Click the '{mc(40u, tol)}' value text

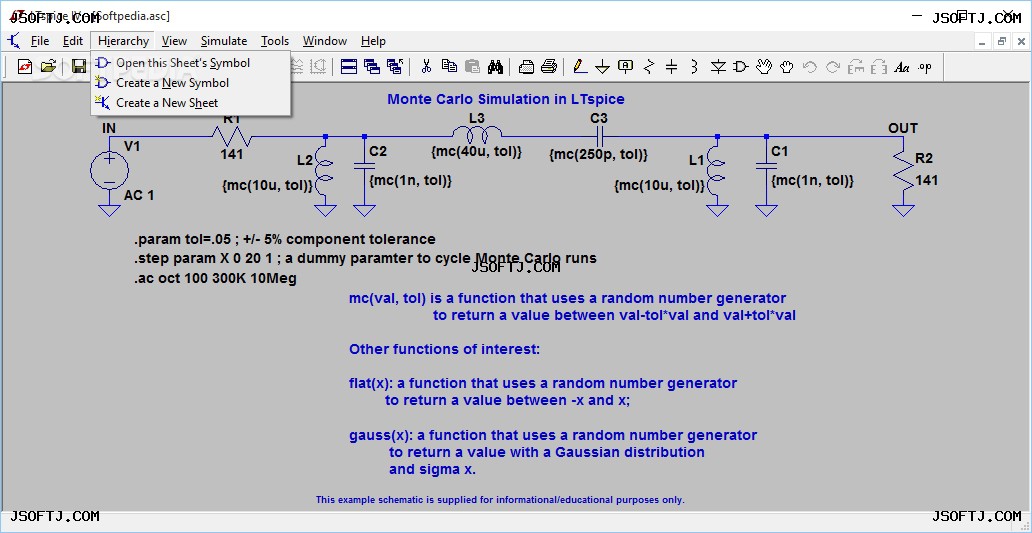coord(477,152)
